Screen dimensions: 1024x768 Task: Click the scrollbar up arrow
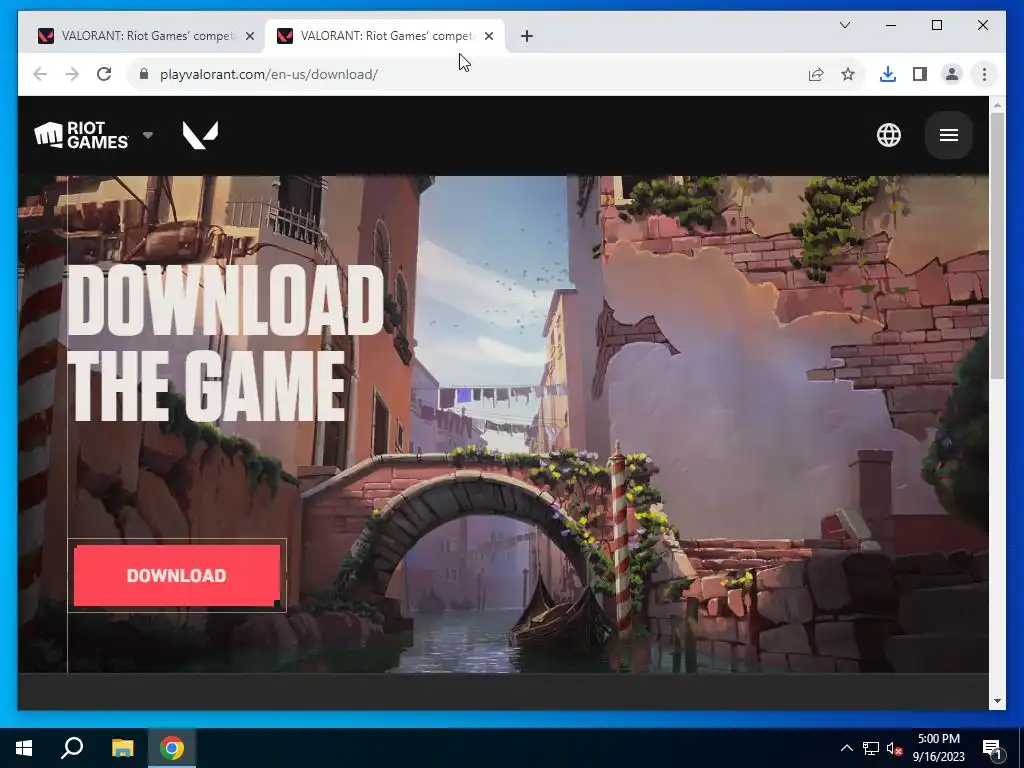[997, 104]
